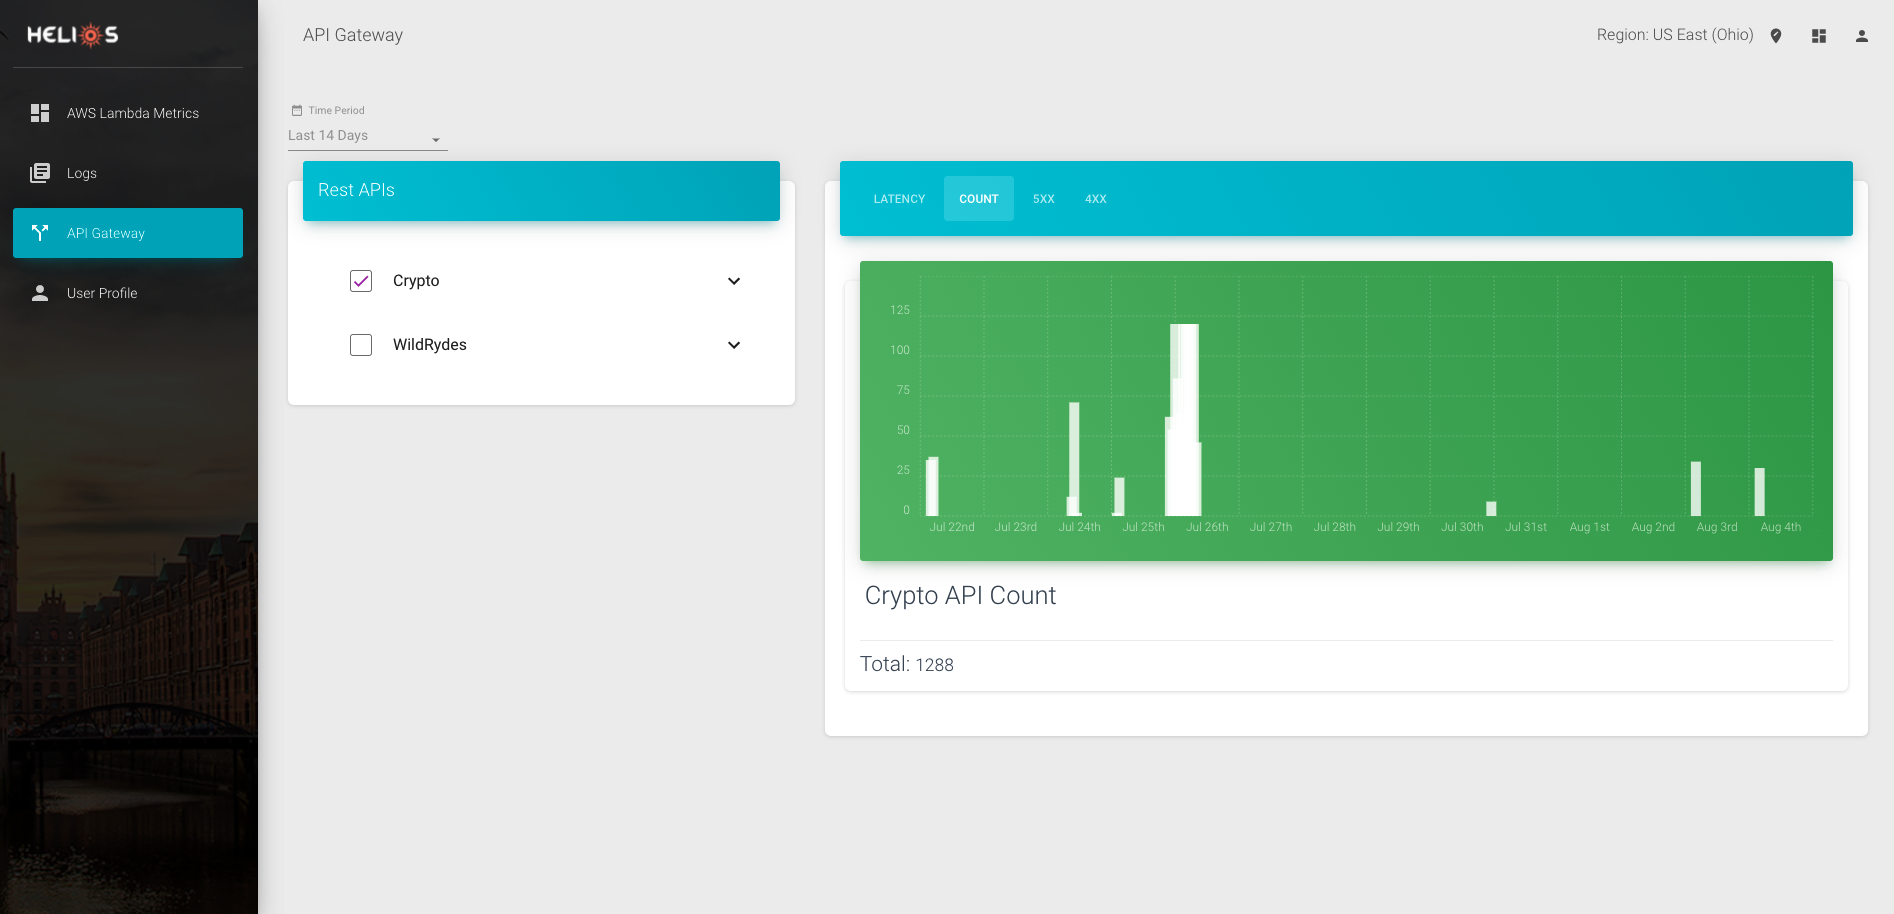Expand the WildRydes API chevron
Screen dimensions: 1894x914
tap(734, 345)
